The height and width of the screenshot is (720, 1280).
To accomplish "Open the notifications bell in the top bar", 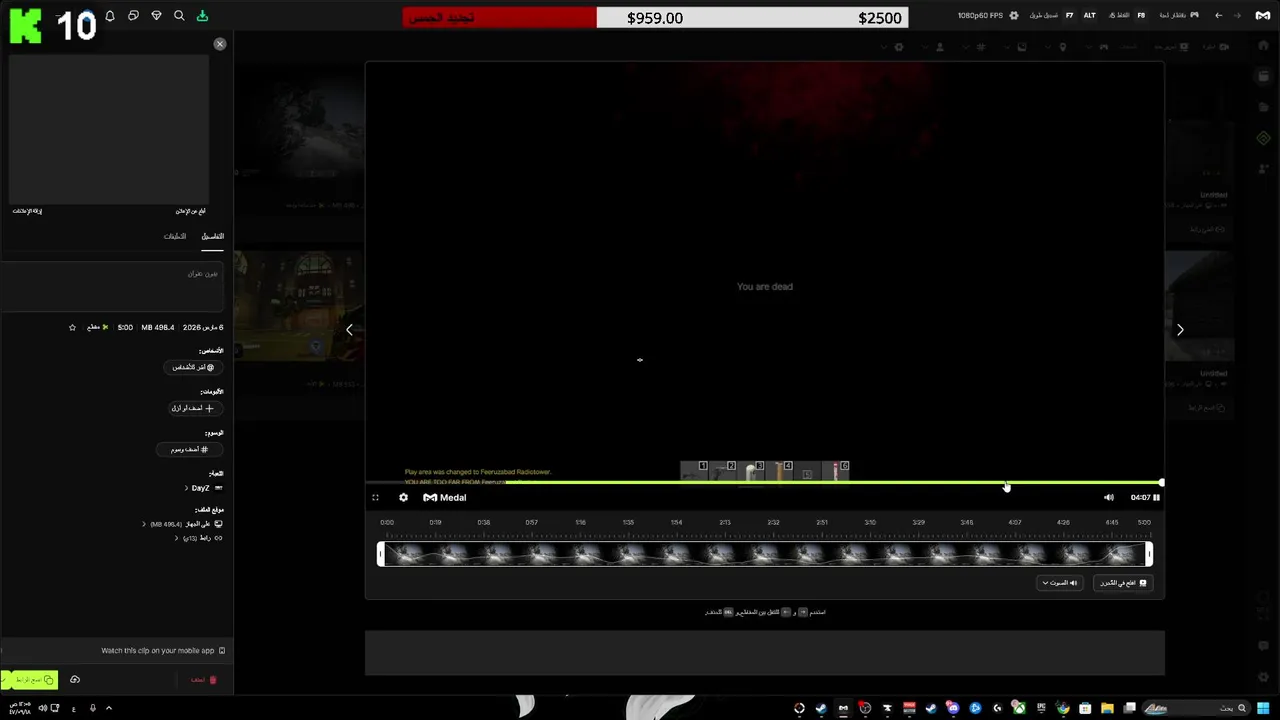I will click(110, 16).
